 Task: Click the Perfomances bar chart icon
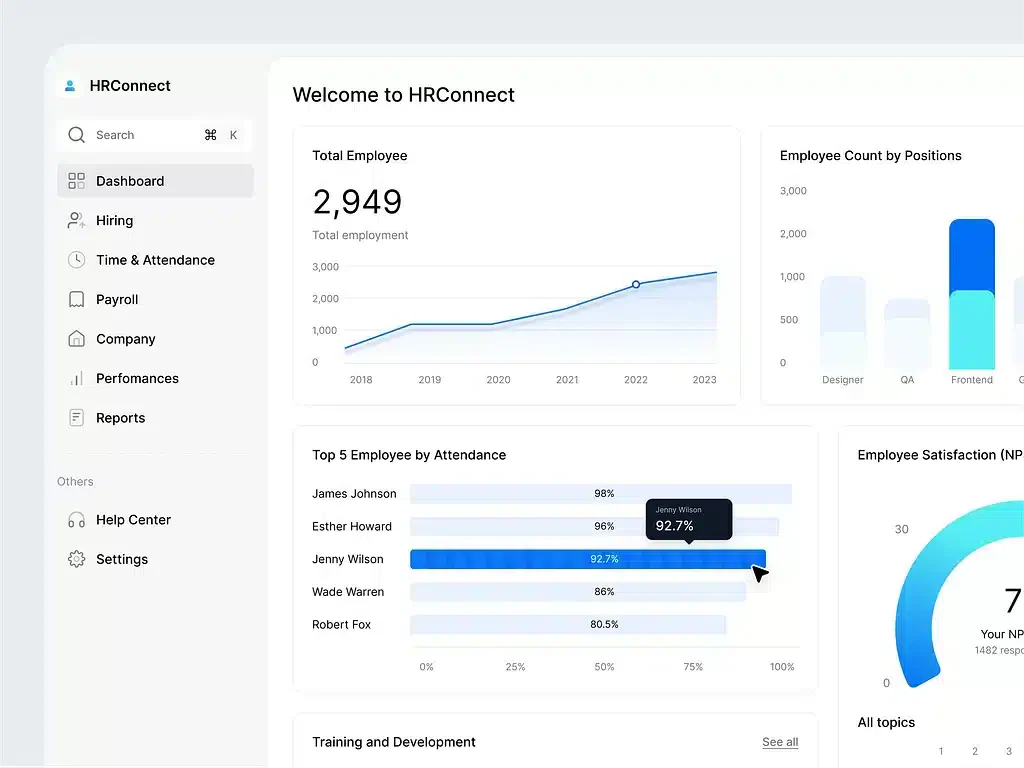click(76, 379)
